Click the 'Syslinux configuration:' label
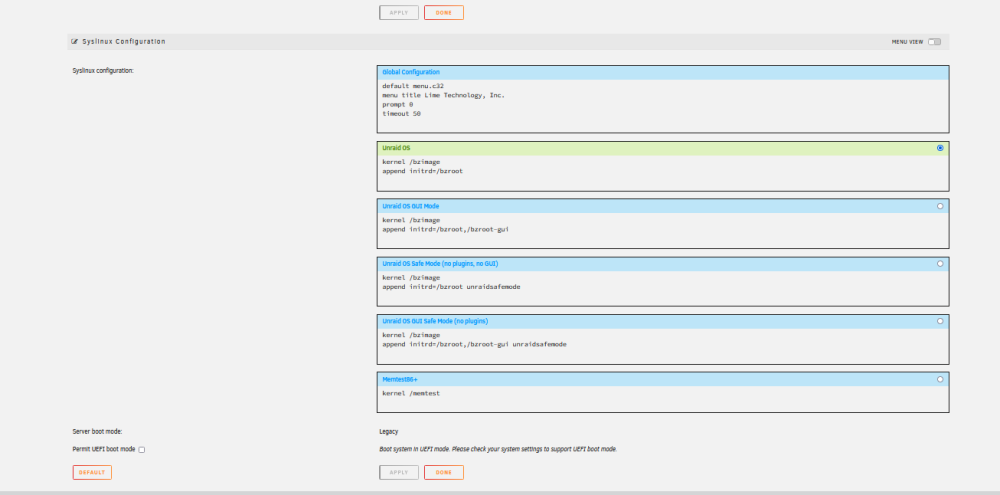1000x495 pixels. pos(103,71)
